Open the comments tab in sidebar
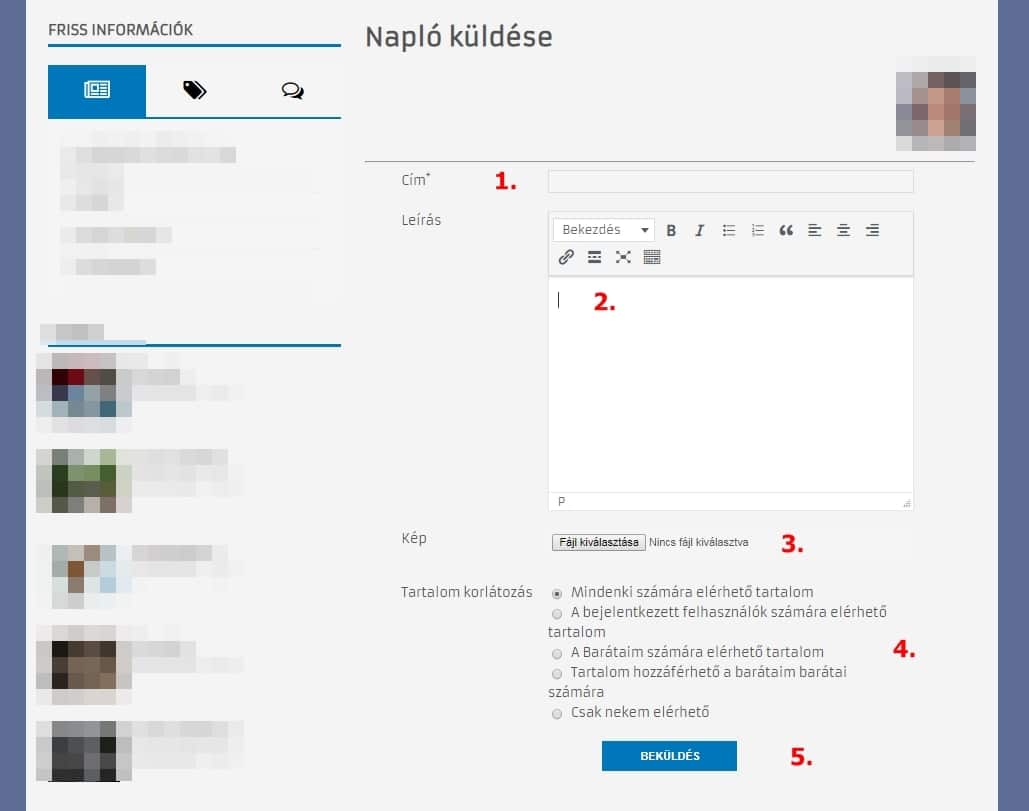 click(292, 91)
